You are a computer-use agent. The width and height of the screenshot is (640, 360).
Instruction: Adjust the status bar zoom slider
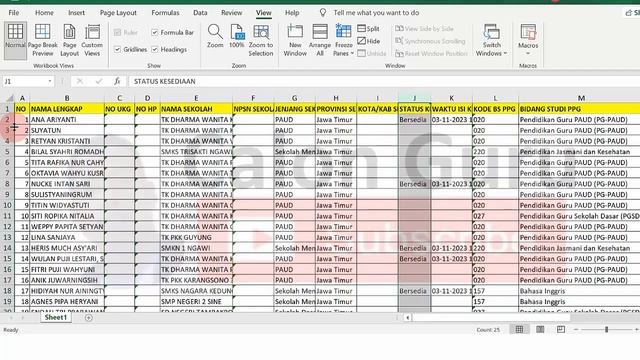click(607, 329)
